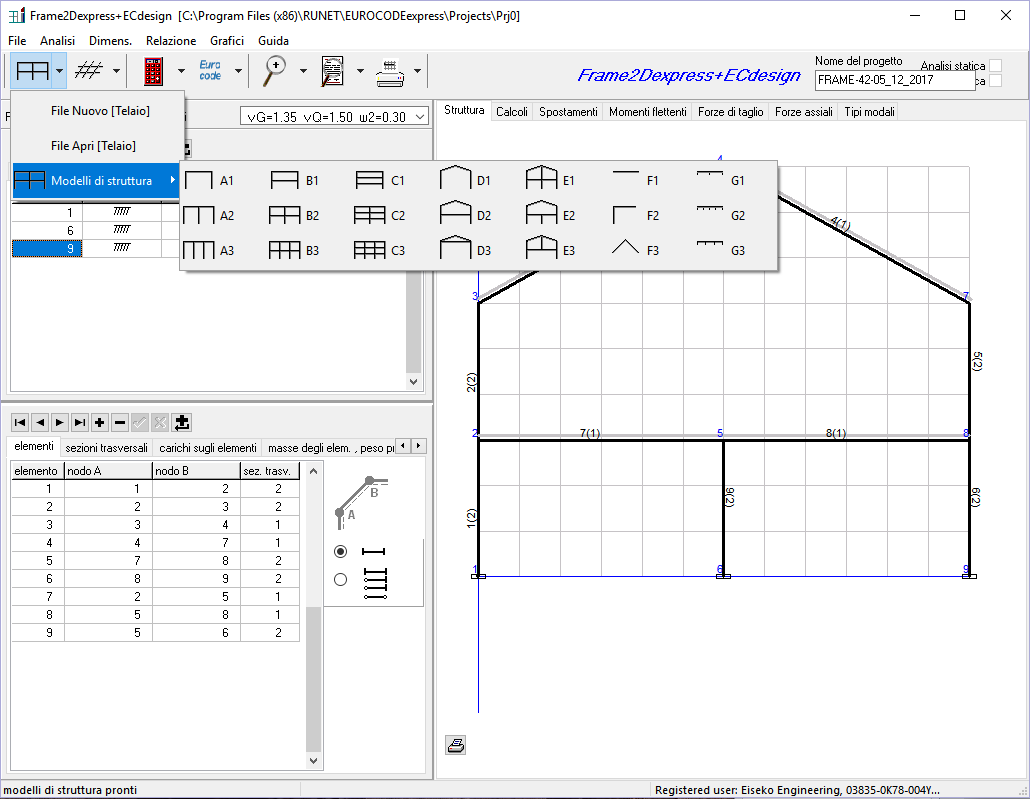Go to last record navigator button
The height and width of the screenshot is (799, 1030).
79,422
